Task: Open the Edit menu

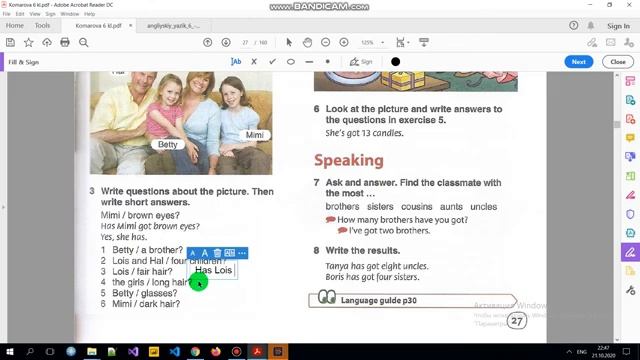Action: pos(20,14)
